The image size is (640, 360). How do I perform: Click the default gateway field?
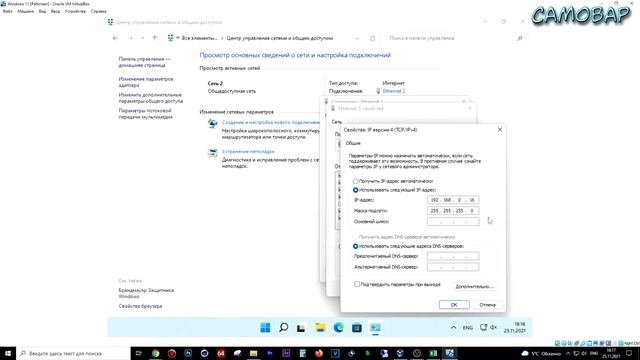pos(453,222)
